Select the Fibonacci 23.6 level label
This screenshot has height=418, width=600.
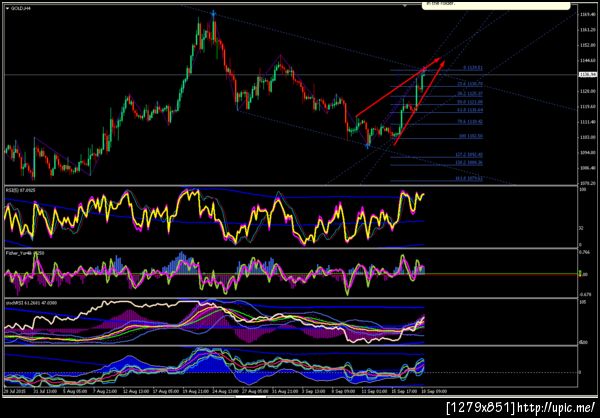(x=470, y=83)
